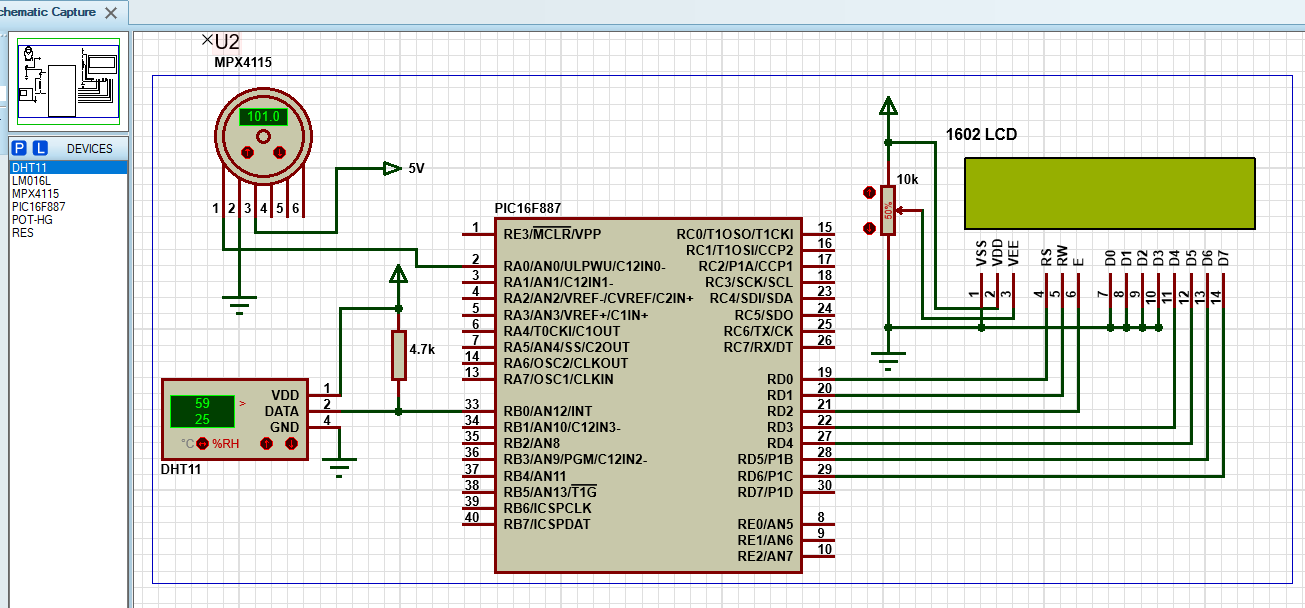The image size is (1305, 608).
Task: Click the 5V power terminal symbol
Action: click(393, 170)
